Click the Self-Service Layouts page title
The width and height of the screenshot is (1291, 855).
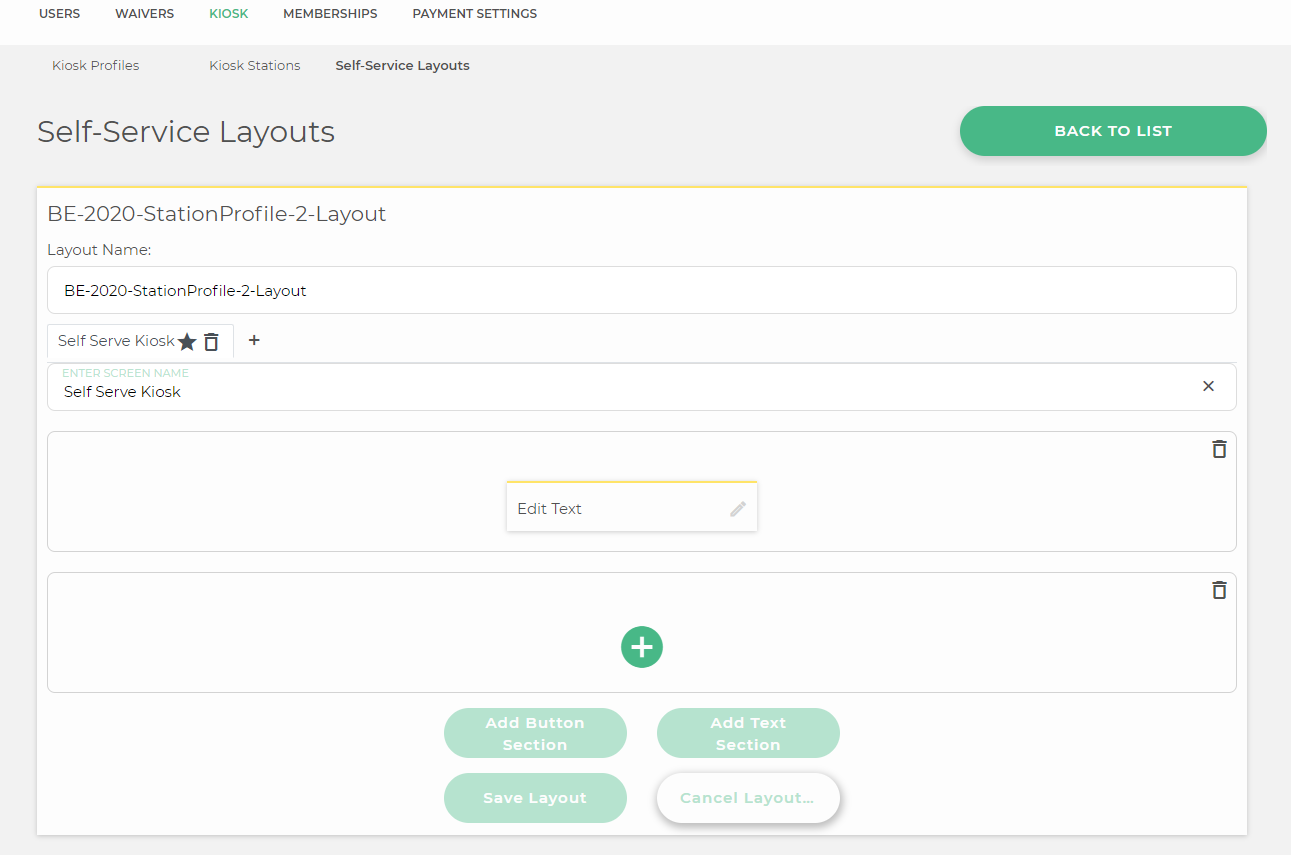186,132
